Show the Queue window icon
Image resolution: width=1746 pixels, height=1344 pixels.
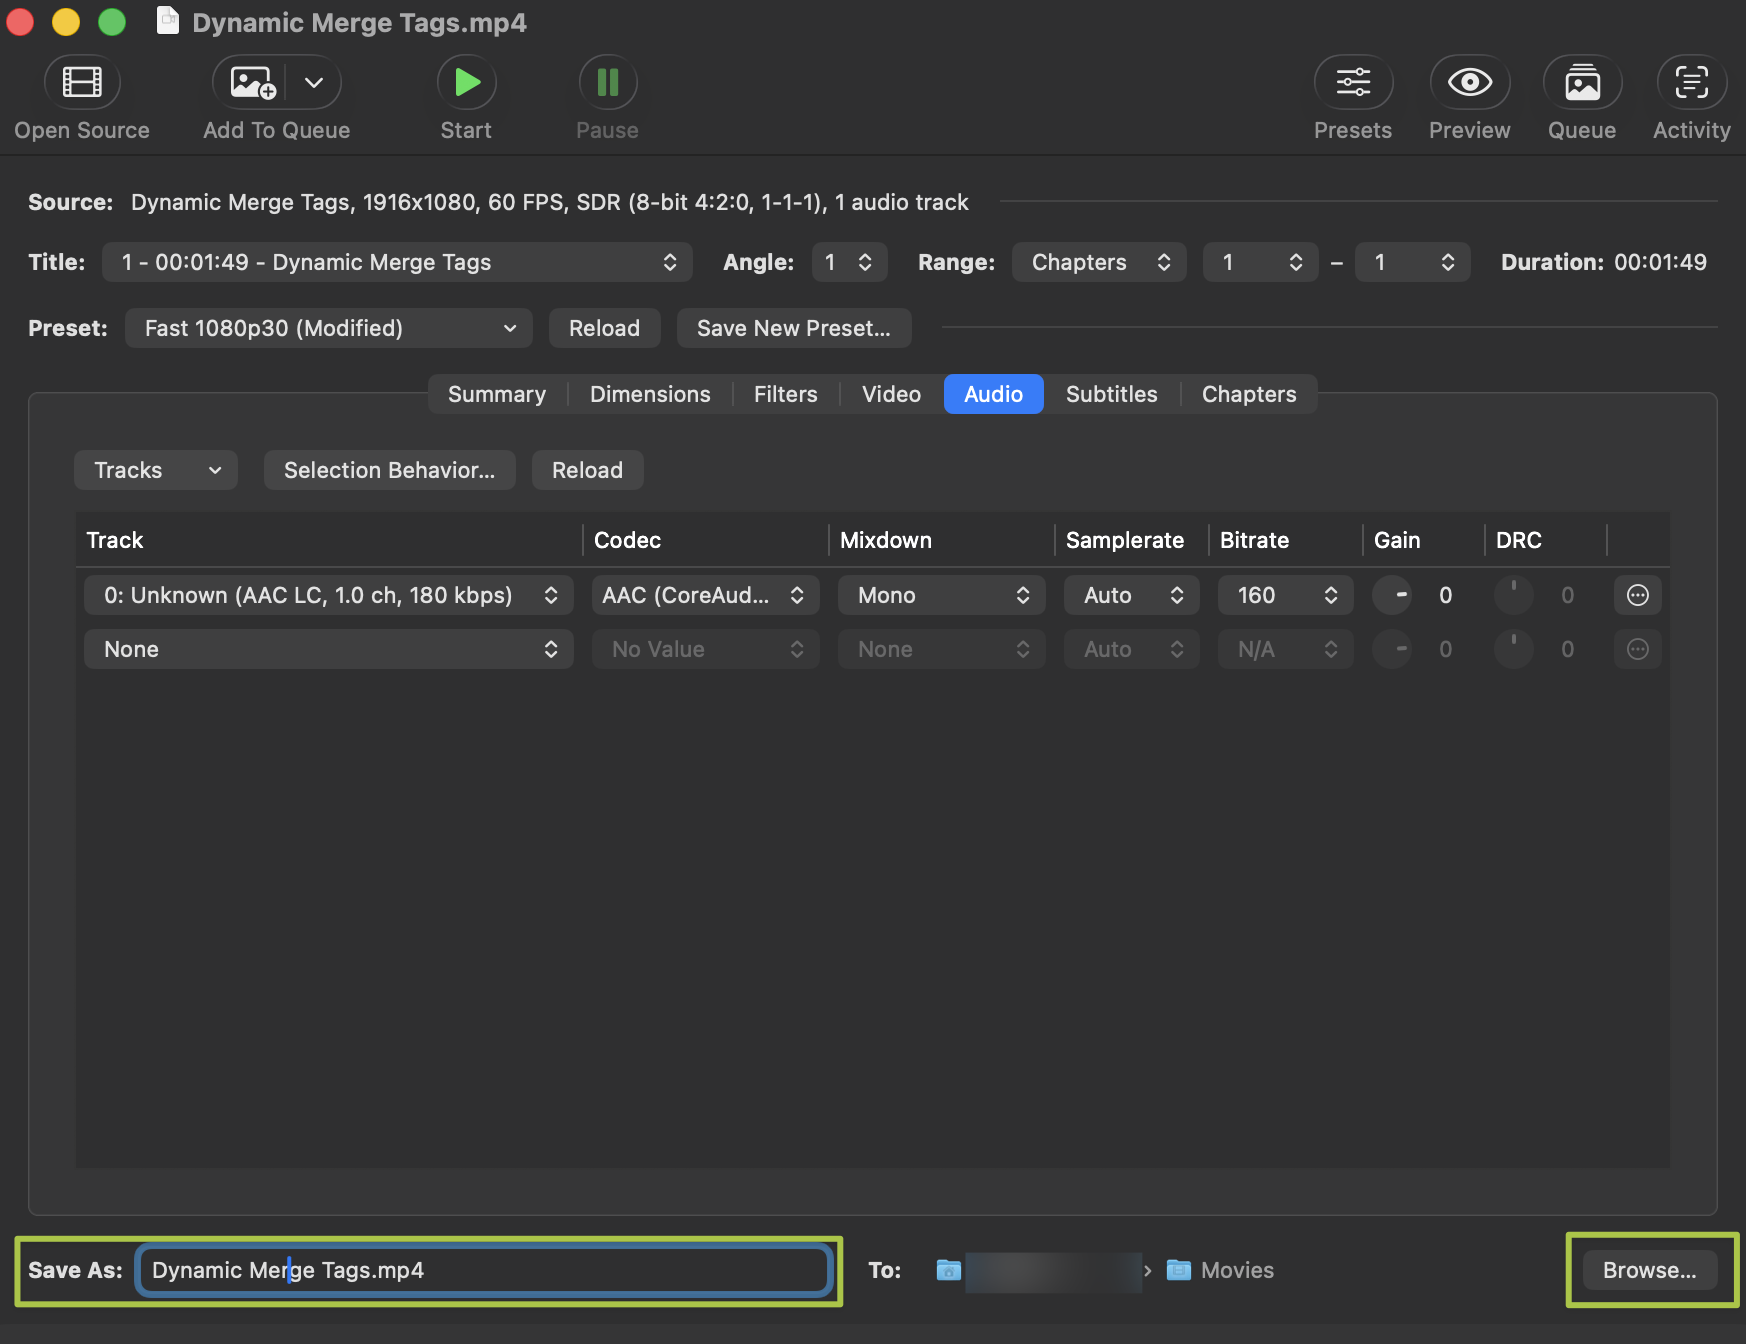pyautogui.click(x=1582, y=82)
